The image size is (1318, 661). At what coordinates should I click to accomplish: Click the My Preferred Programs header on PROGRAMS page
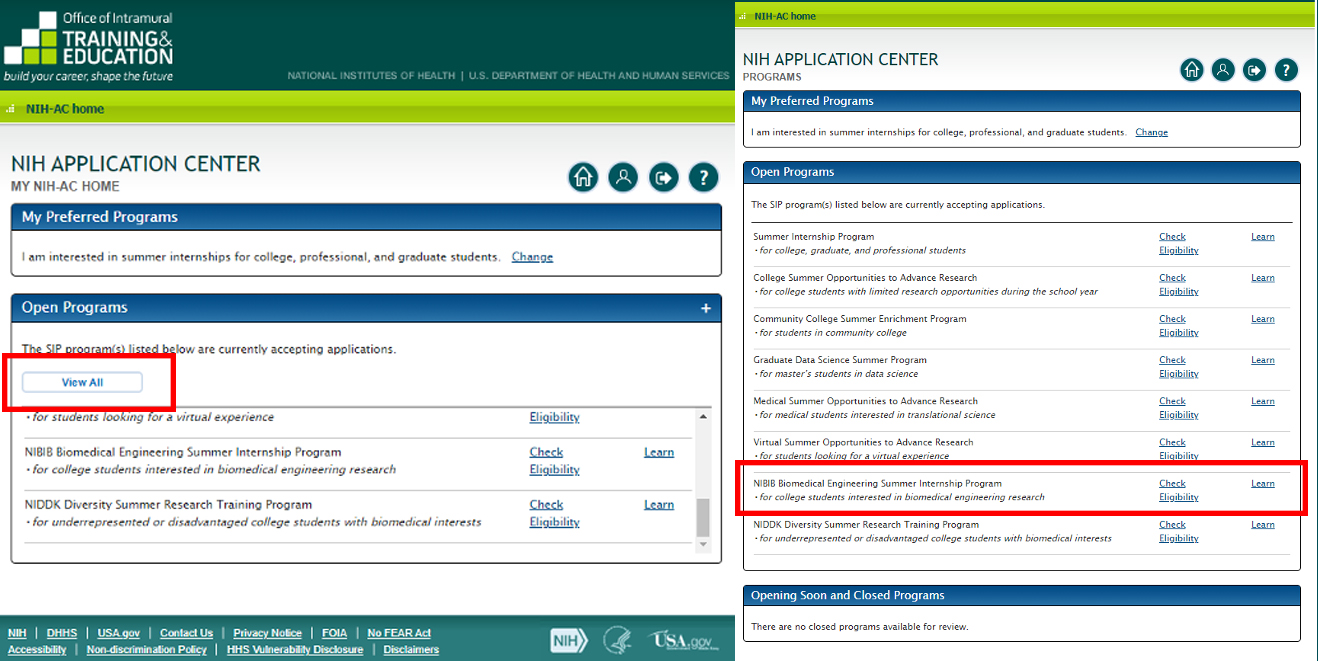[1022, 101]
